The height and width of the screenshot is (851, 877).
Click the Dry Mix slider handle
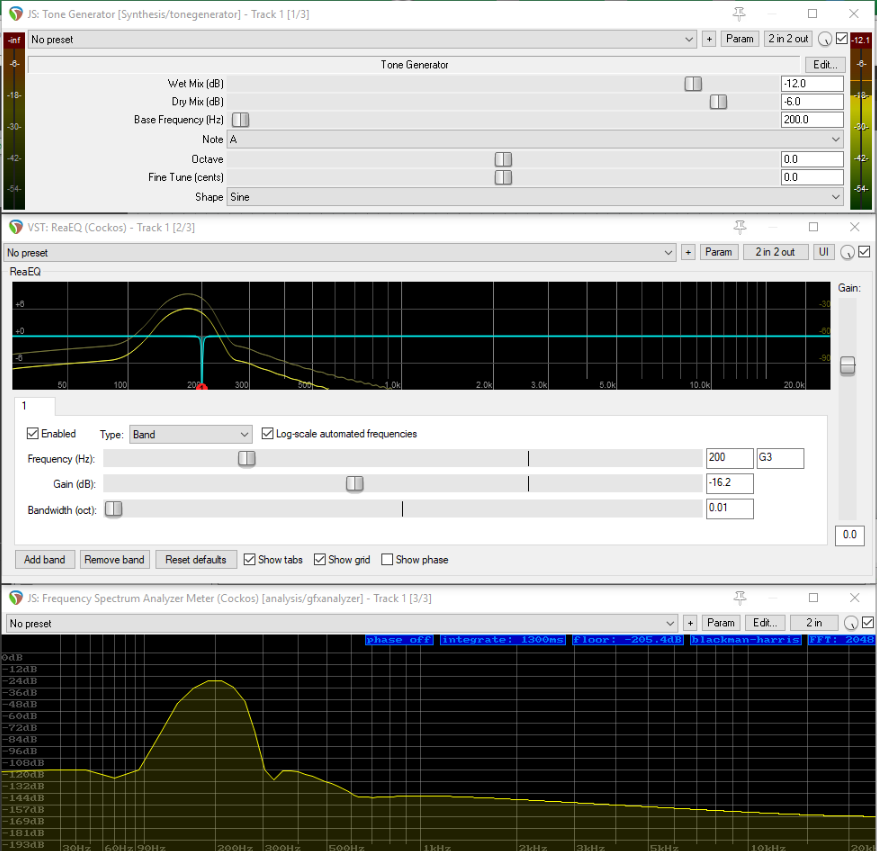tap(718, 102)
